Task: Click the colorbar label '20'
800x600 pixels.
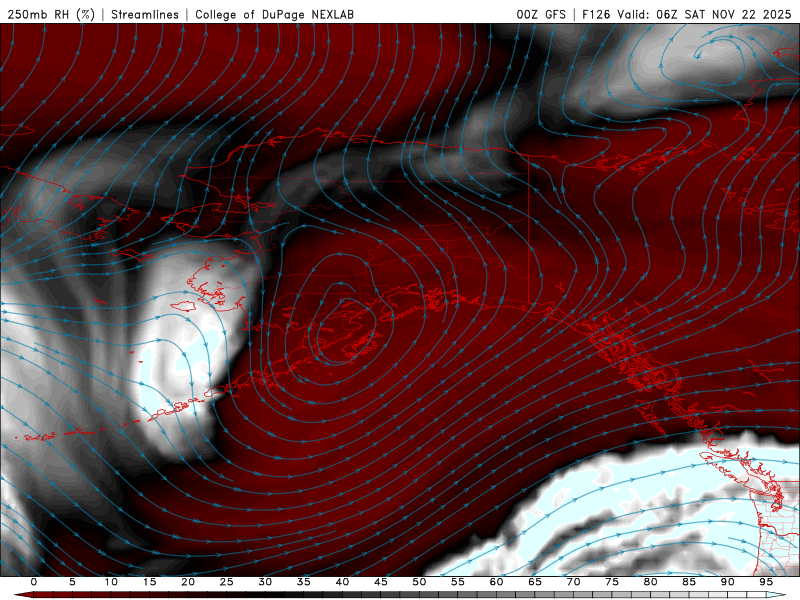Action: pos(188,582)
